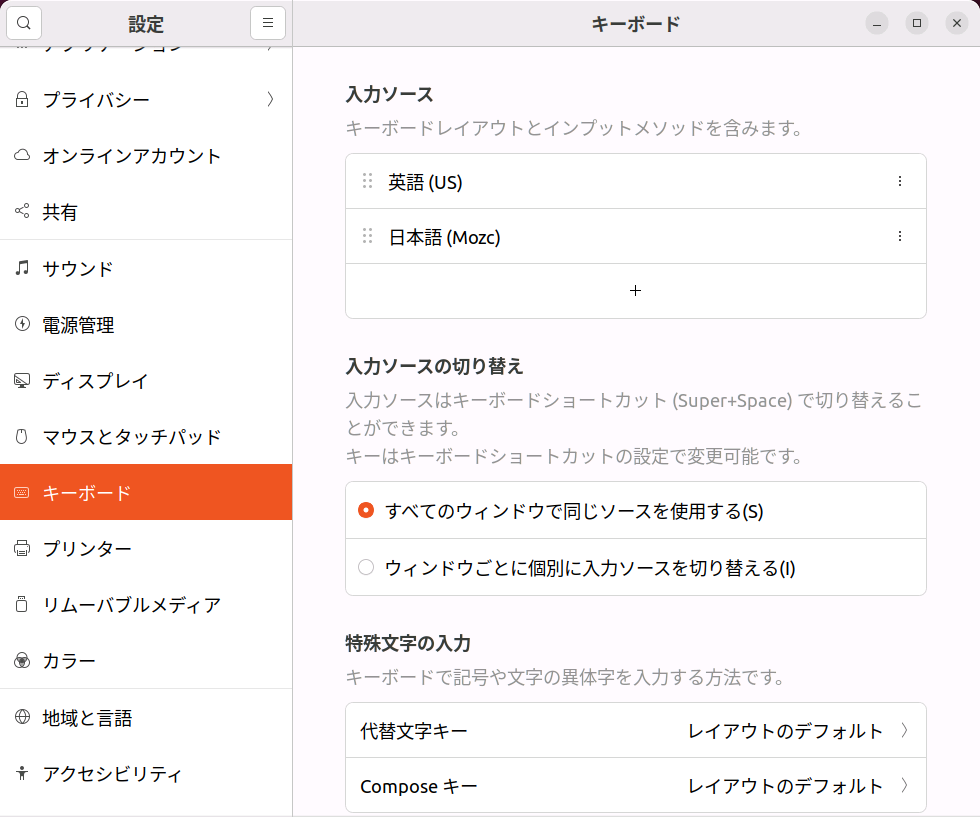Open the hamburger menu in Settings header

click(x=268, y=23)
